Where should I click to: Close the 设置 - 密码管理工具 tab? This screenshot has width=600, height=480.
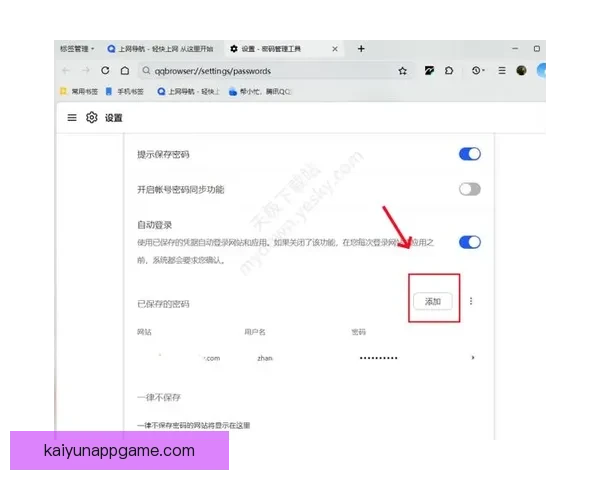pyautogui.click(x=335, y=49)
